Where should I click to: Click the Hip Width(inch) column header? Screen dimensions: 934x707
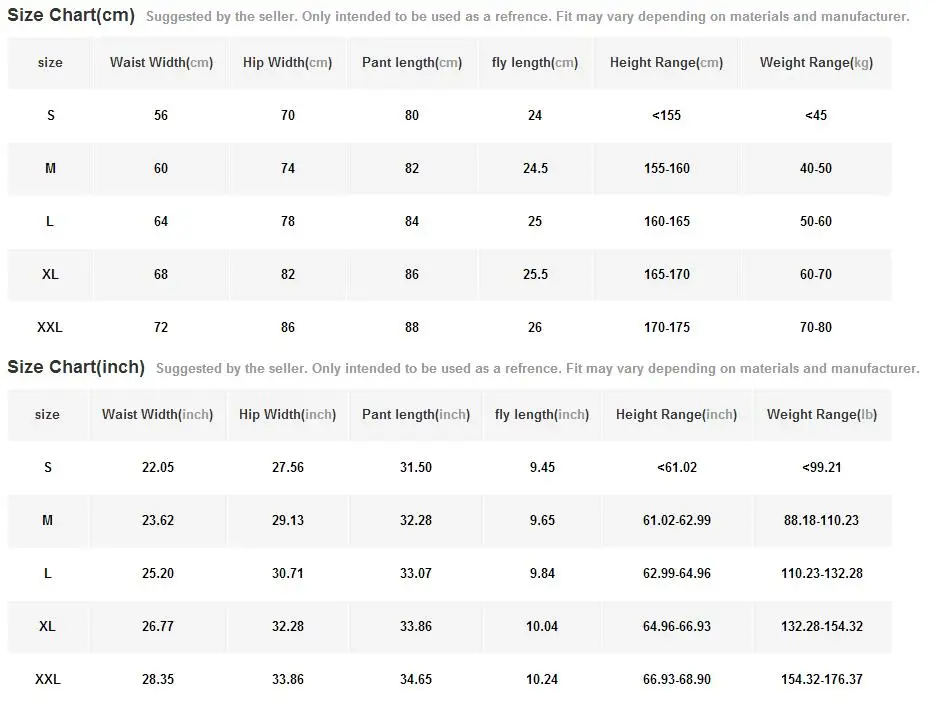coord(287,414)
